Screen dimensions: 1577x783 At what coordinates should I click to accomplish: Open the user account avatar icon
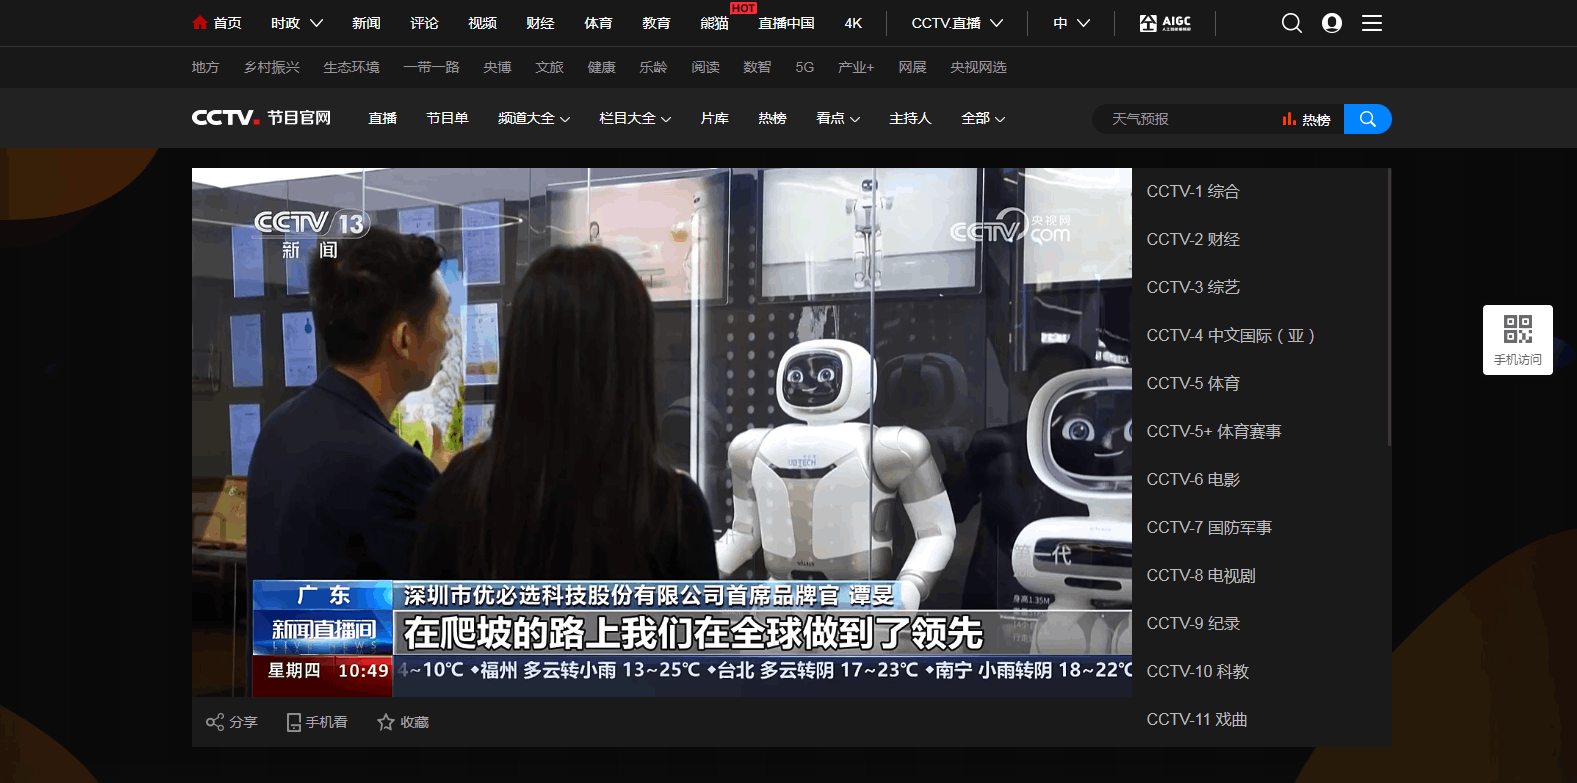click(1332, 23)
